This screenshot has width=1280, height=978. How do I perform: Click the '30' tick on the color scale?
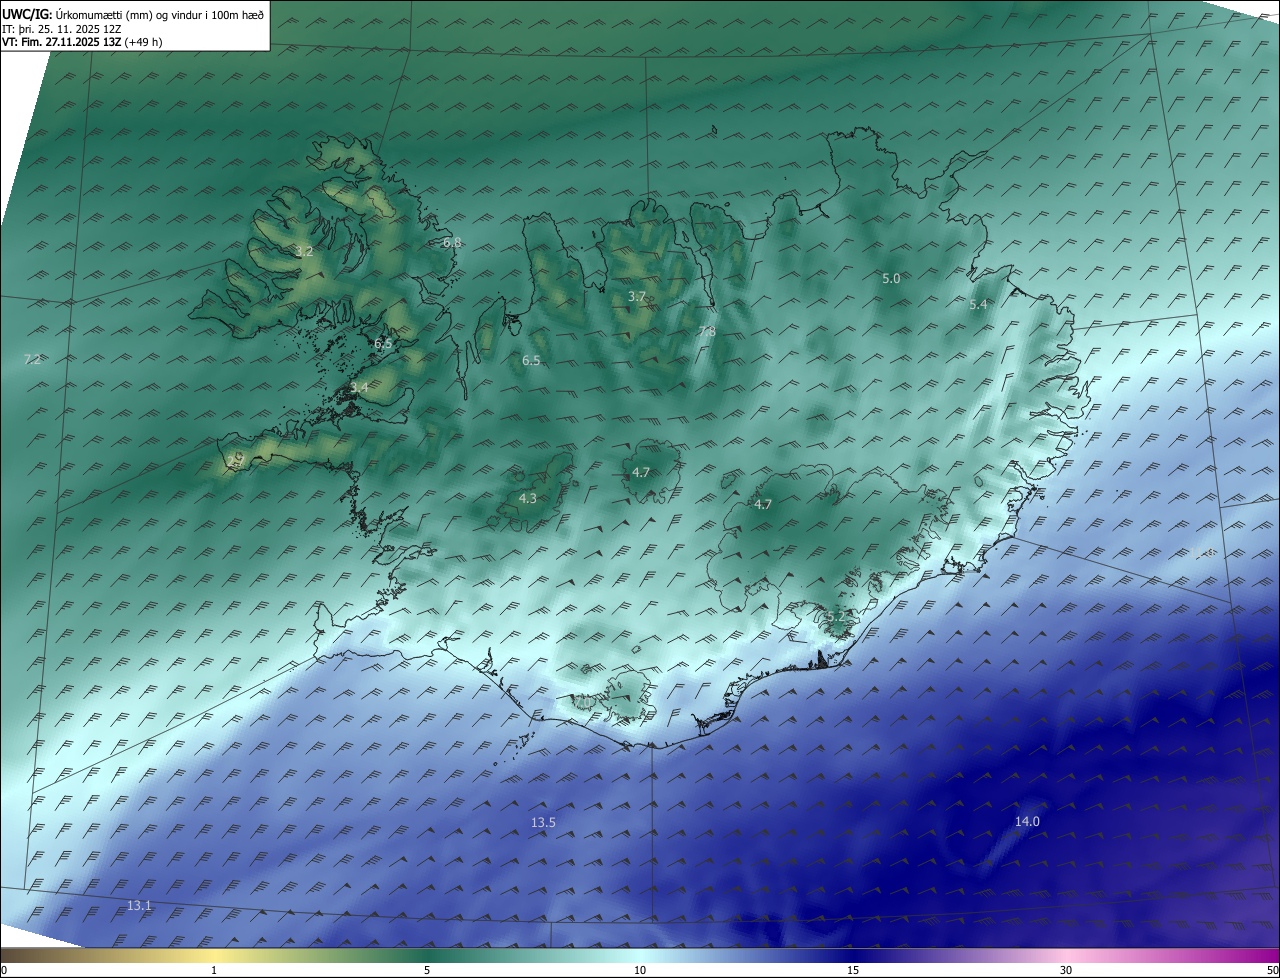pyautogui.click(x=1066, y=970)
